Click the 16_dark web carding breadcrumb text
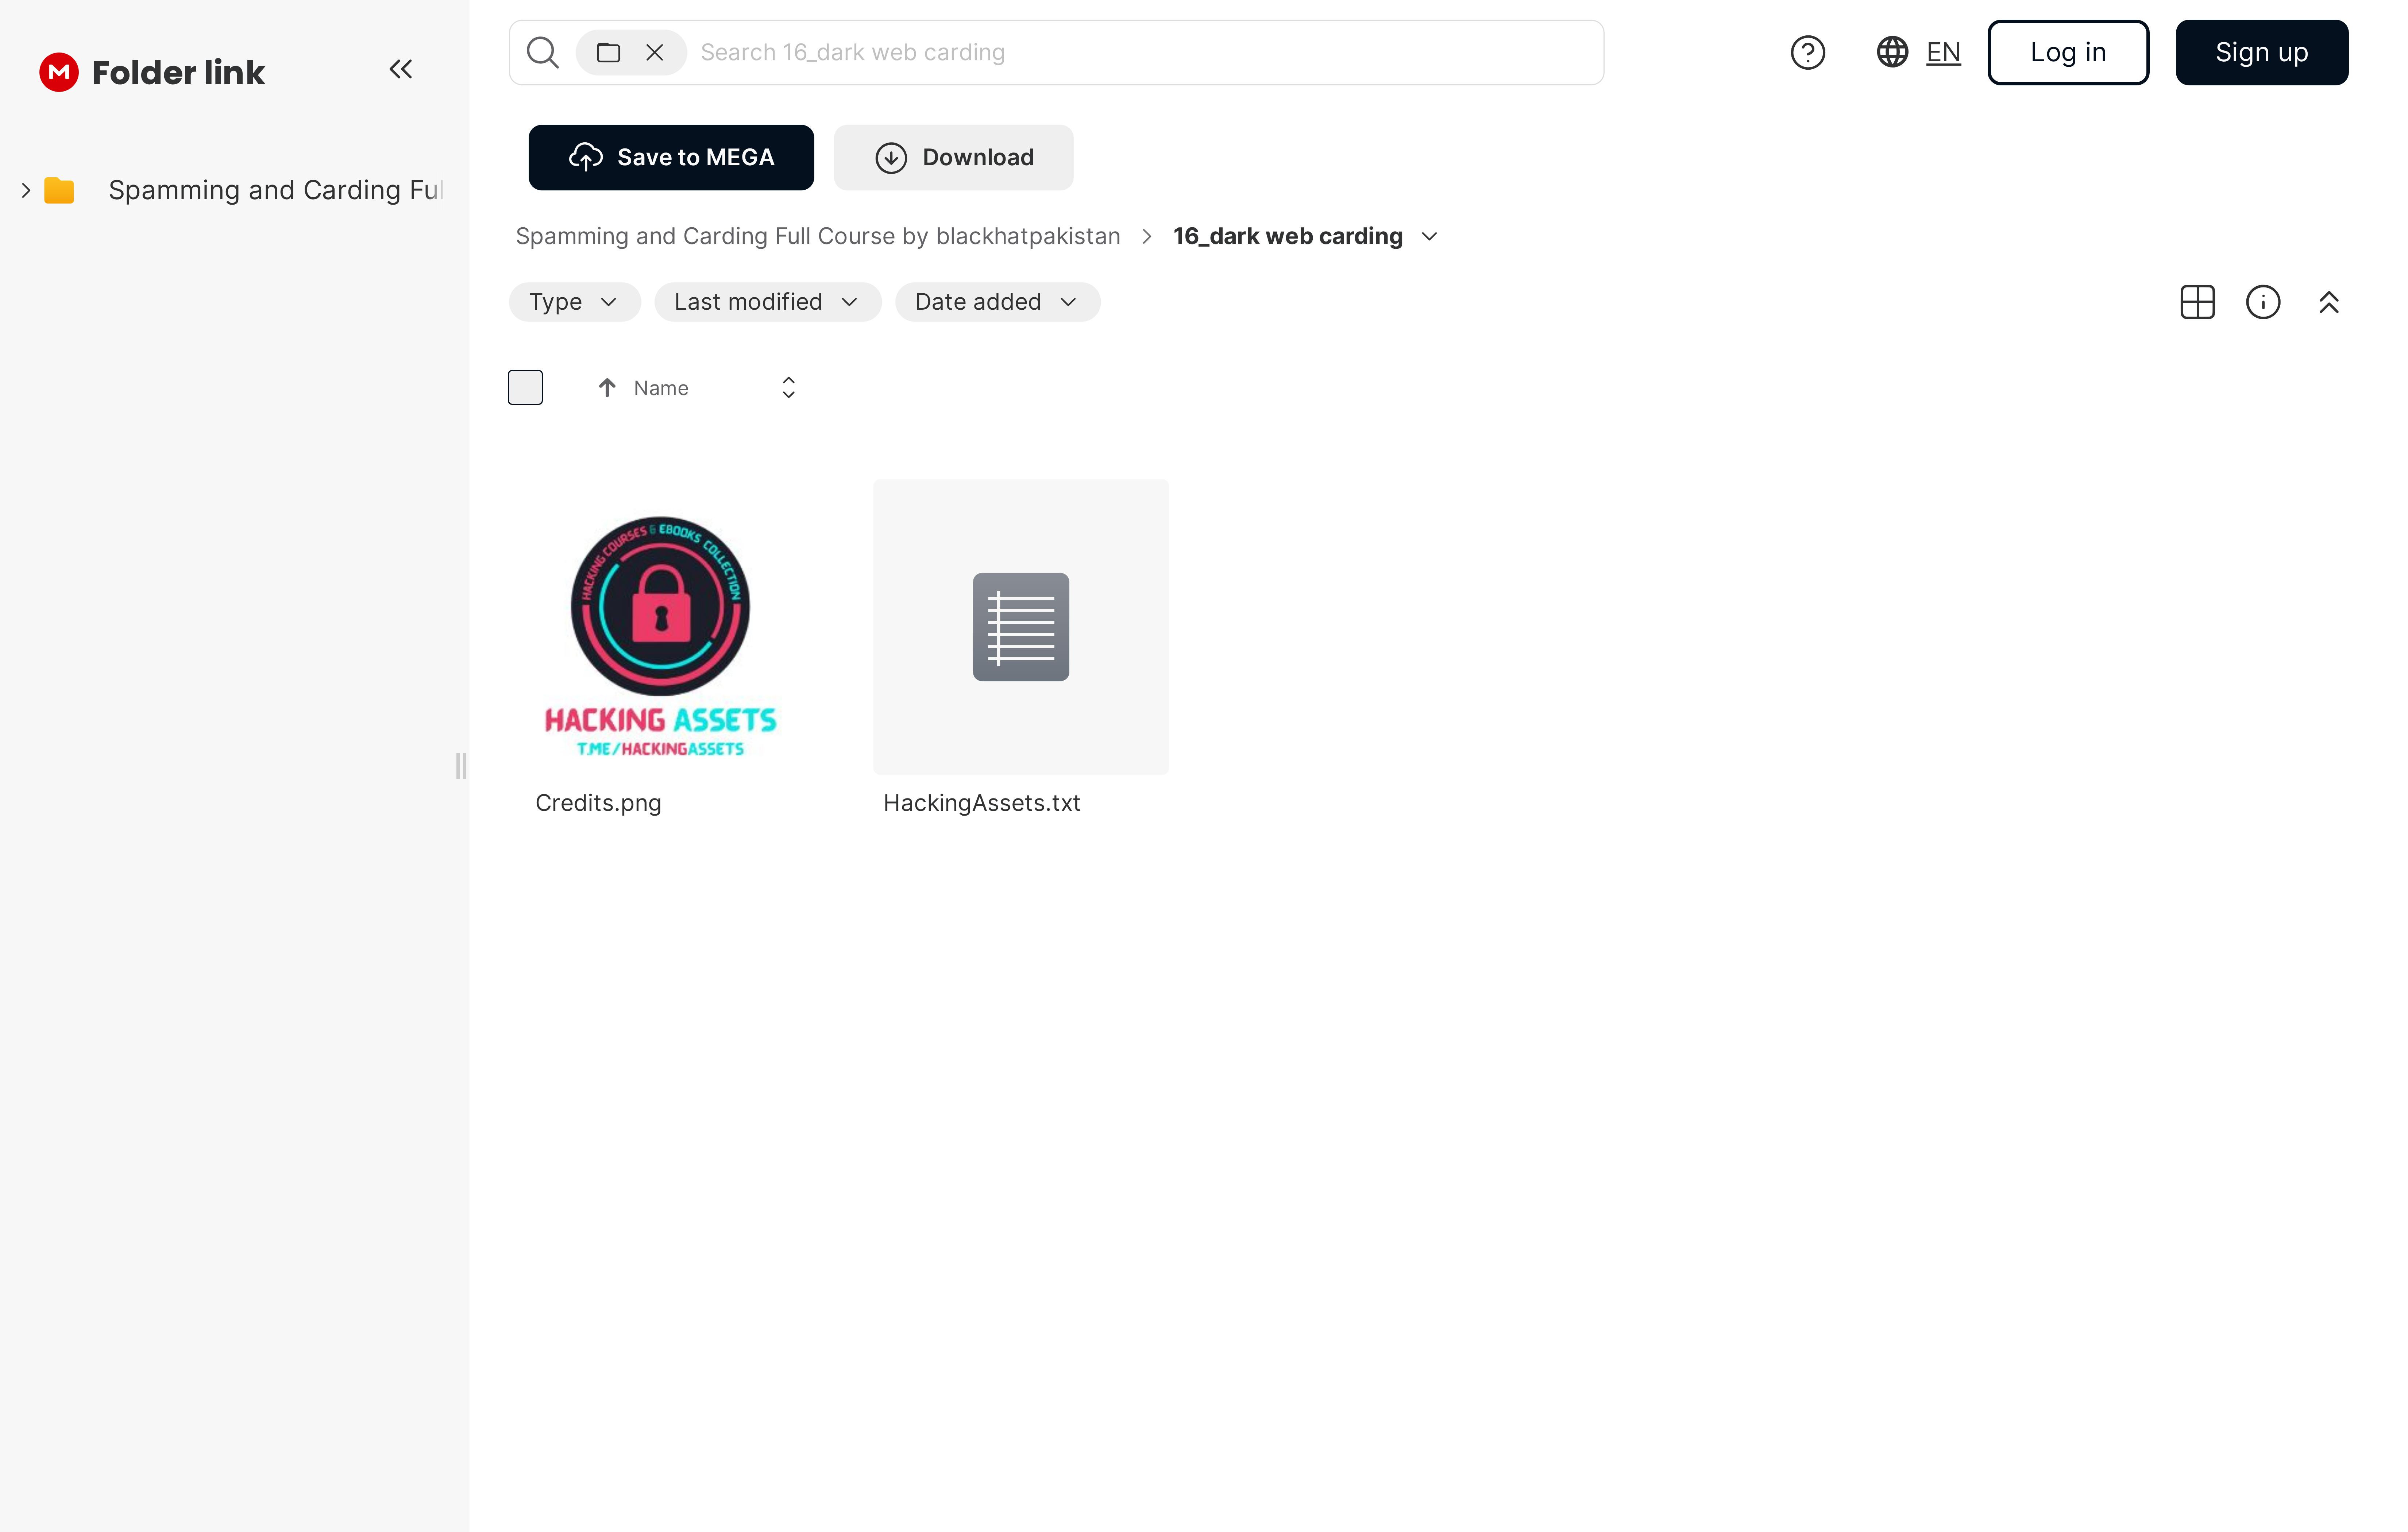 click(x=1288, y=236)
